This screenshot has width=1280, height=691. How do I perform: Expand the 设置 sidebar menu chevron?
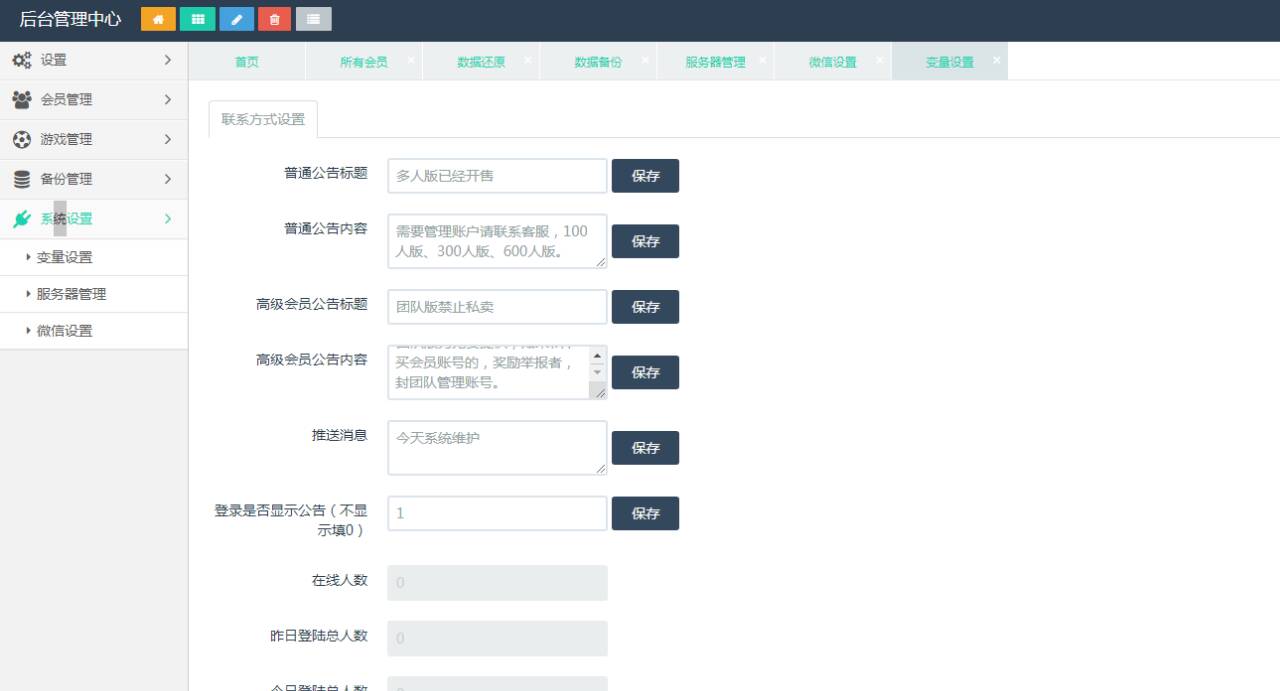[167, 60]
